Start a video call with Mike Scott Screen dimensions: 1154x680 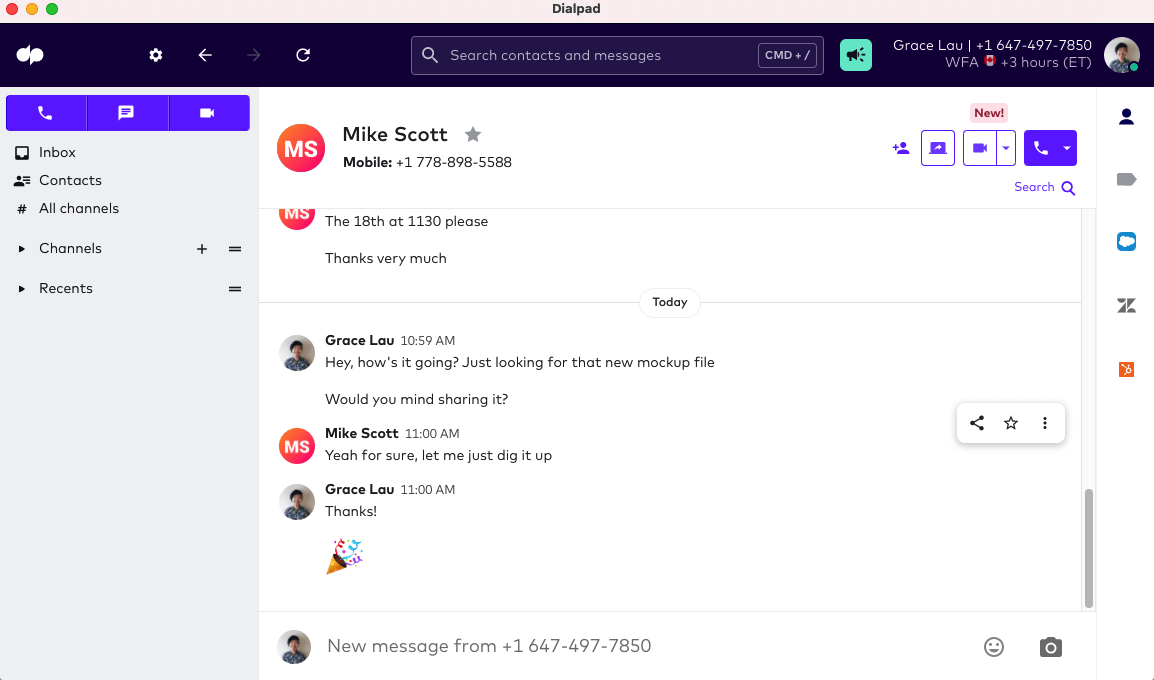tap(980, 148)
